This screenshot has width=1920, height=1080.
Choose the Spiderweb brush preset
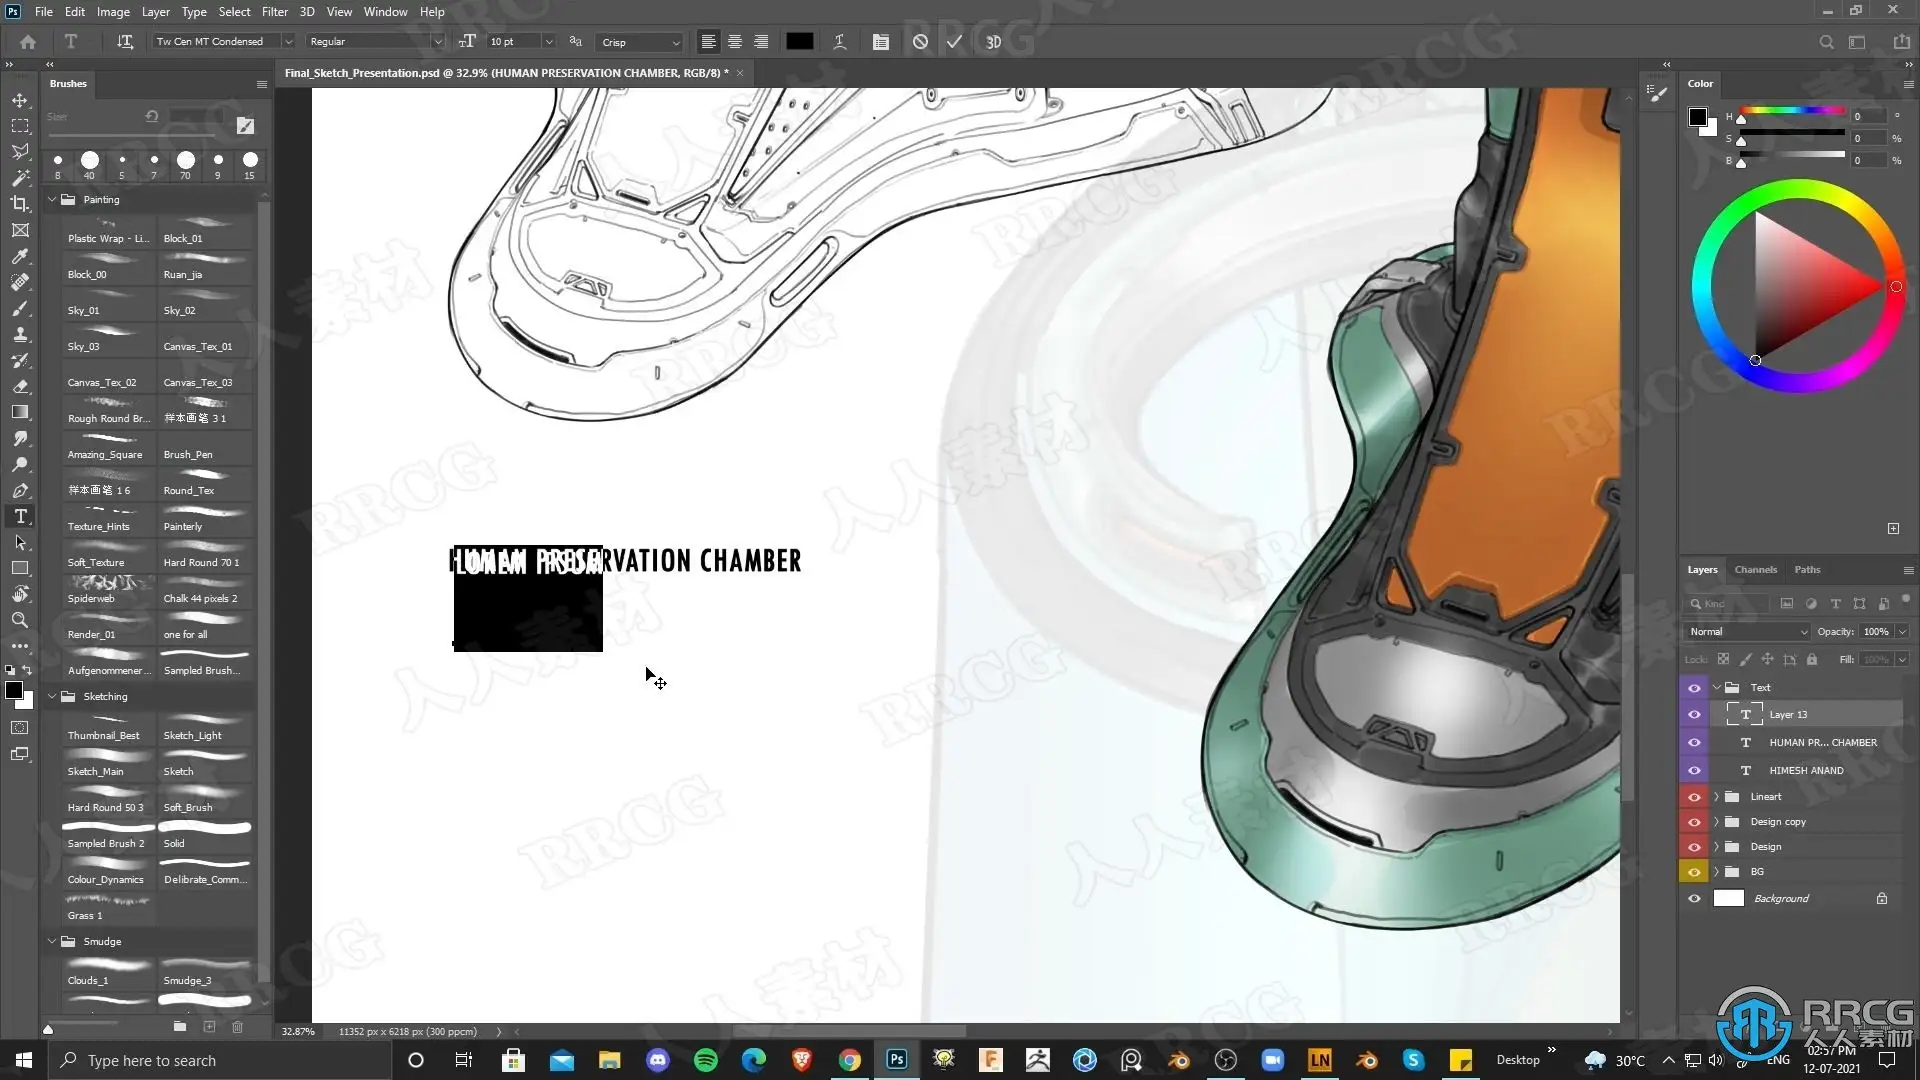(x=108, y=591)
